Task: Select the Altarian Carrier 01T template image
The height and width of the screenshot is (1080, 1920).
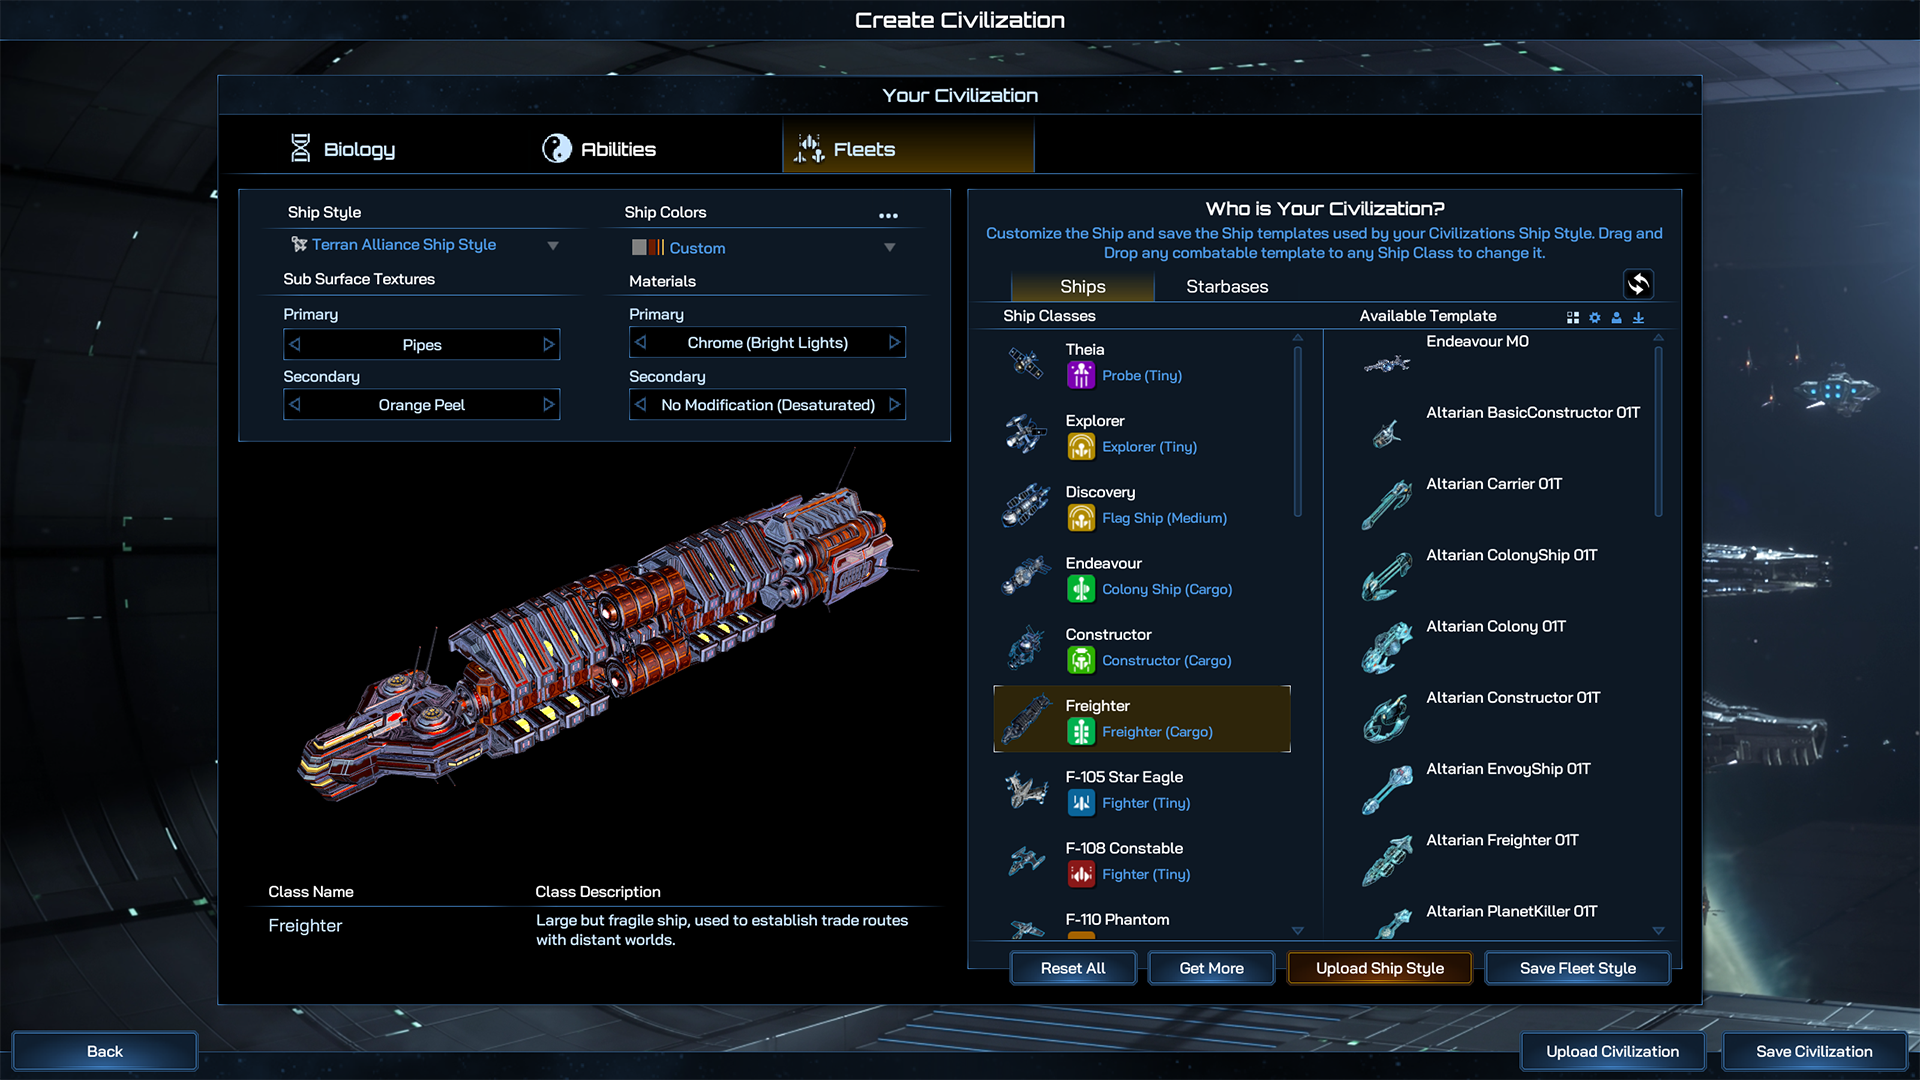Action: point(1387,505)
